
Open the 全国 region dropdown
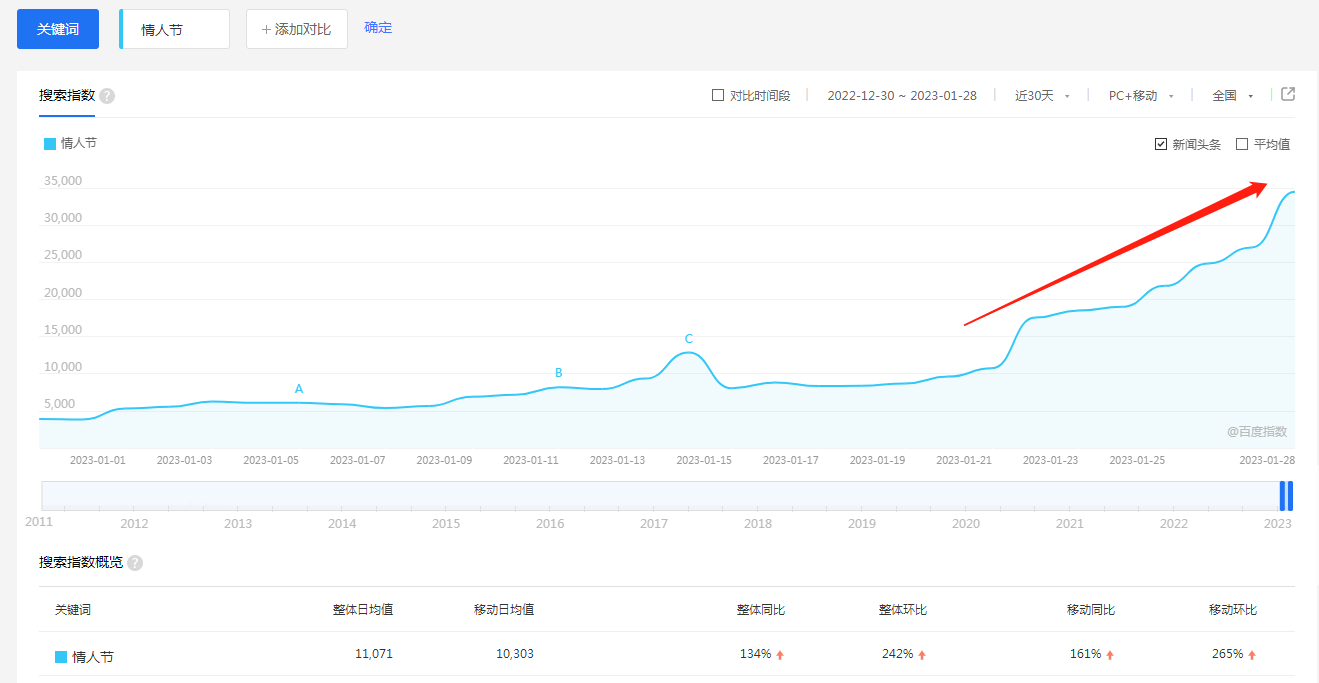click(1232, 96)
